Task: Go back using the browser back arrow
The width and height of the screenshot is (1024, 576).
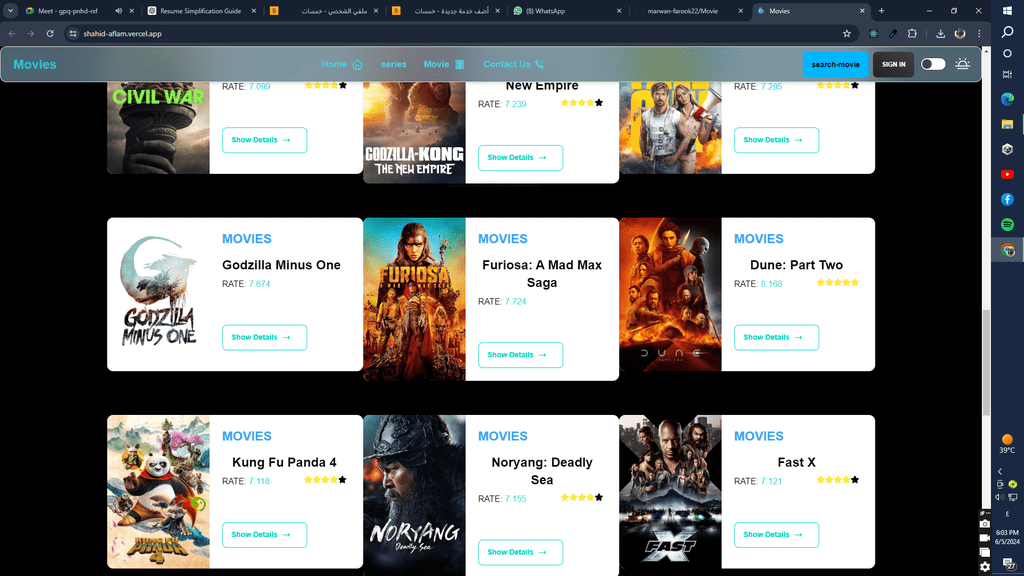Action: pyautogui.click(x=12, y=33)
